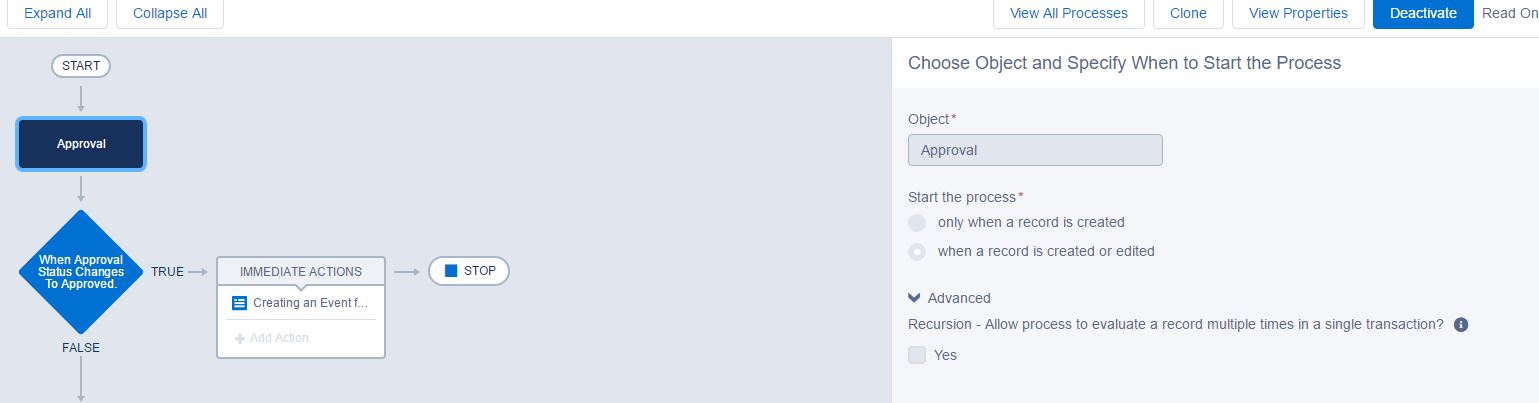The image size is (1539, 403).
Task: Collapse the Advanced section chevron
Action: pos(914,298)
